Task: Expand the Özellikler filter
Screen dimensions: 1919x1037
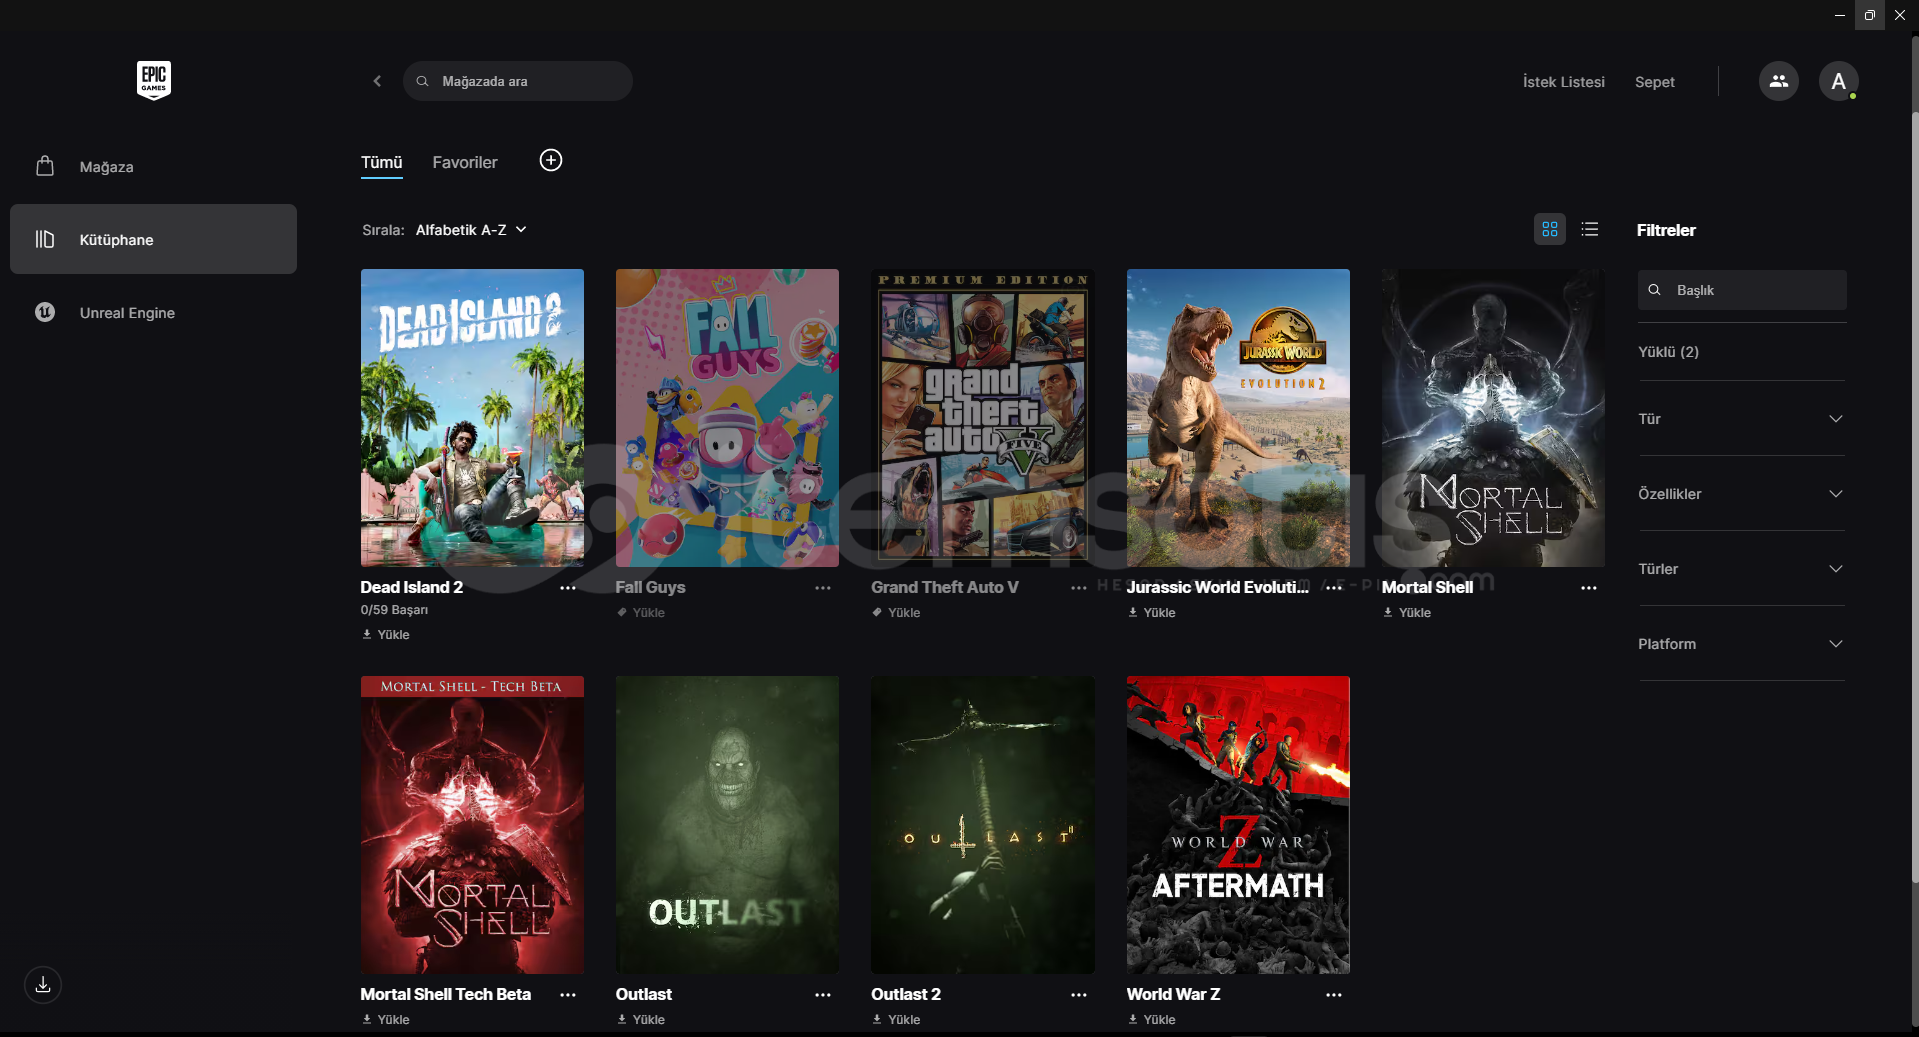Action: tap(1741, 494)
